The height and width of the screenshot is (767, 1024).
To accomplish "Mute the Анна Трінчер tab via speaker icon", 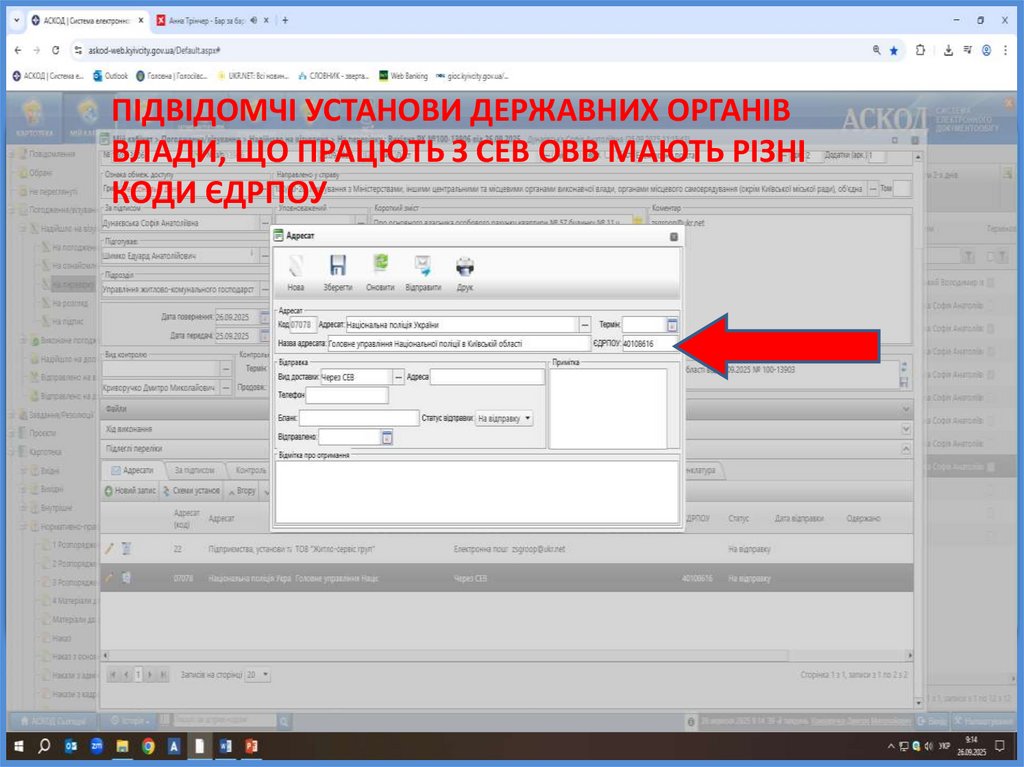I will (x=253, y=20).
